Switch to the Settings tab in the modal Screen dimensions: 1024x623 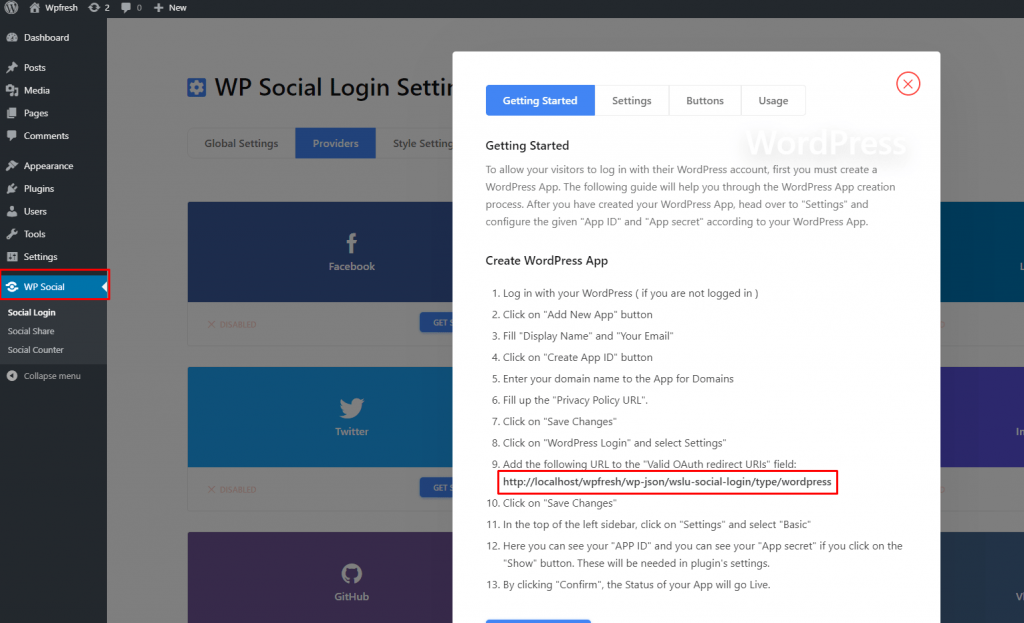coord(632,101)
